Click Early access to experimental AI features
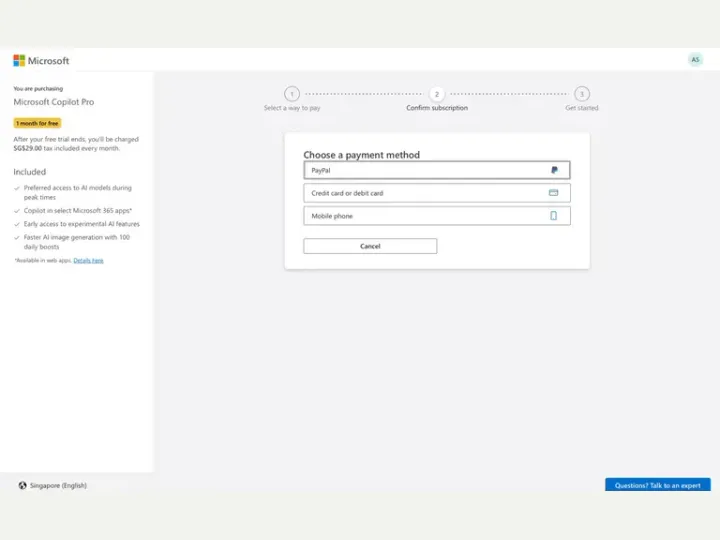 [x=82, y=224]
